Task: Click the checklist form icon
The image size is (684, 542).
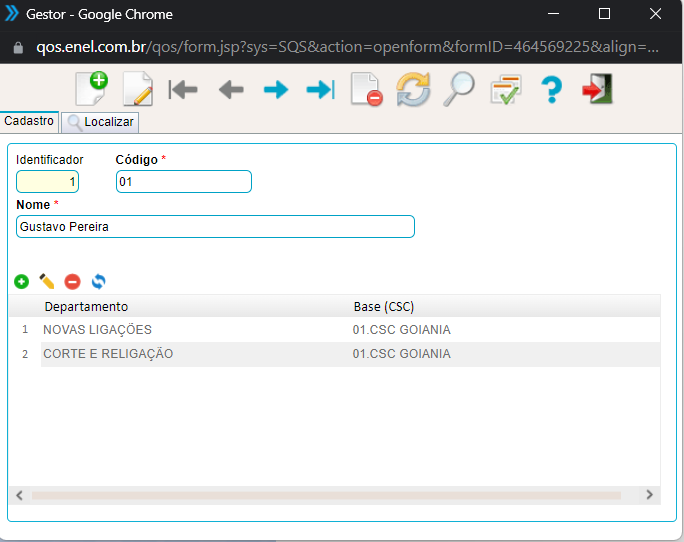Action: click(505, 90)
